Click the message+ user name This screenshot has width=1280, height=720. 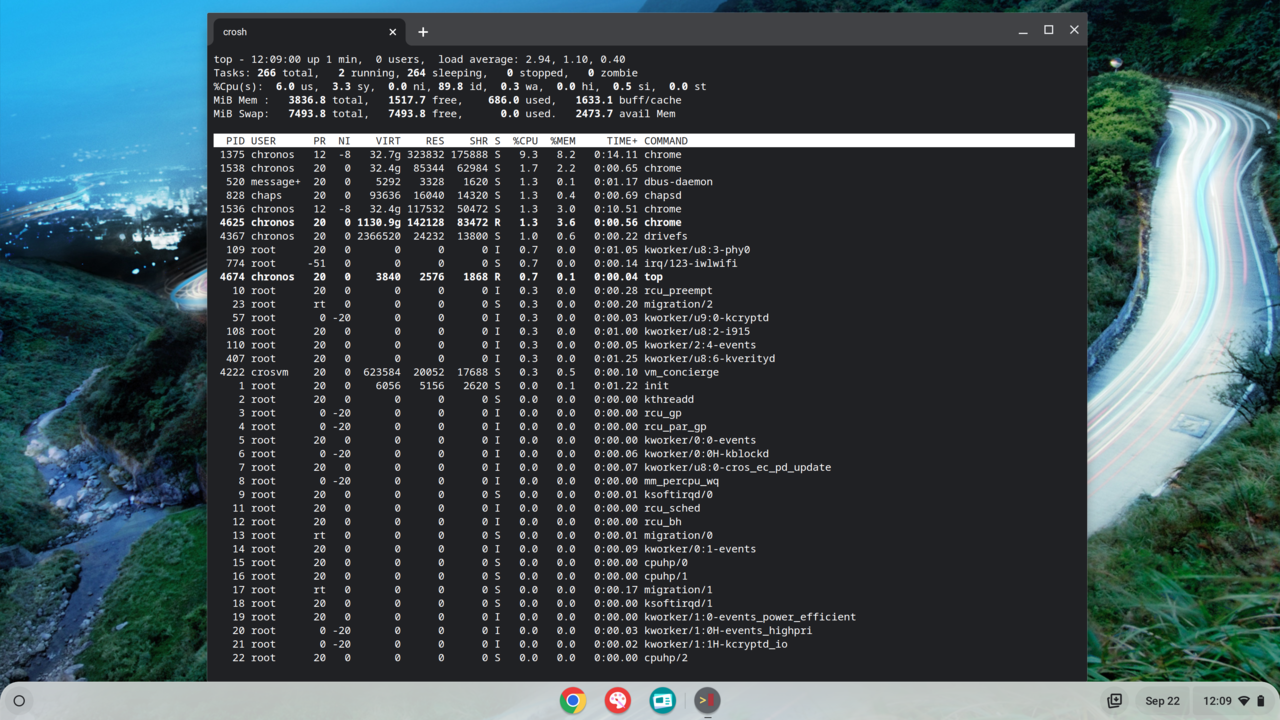tap(276, 182)
